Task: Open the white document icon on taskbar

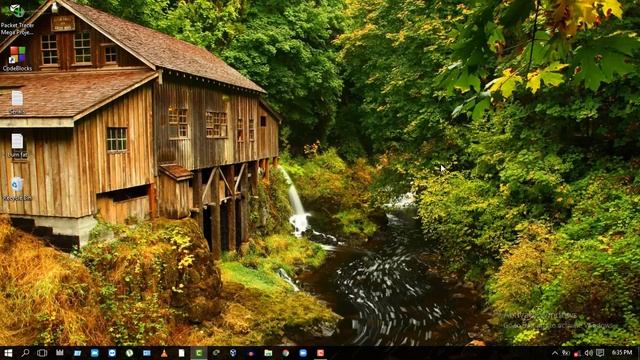Action: click(181, 353)
